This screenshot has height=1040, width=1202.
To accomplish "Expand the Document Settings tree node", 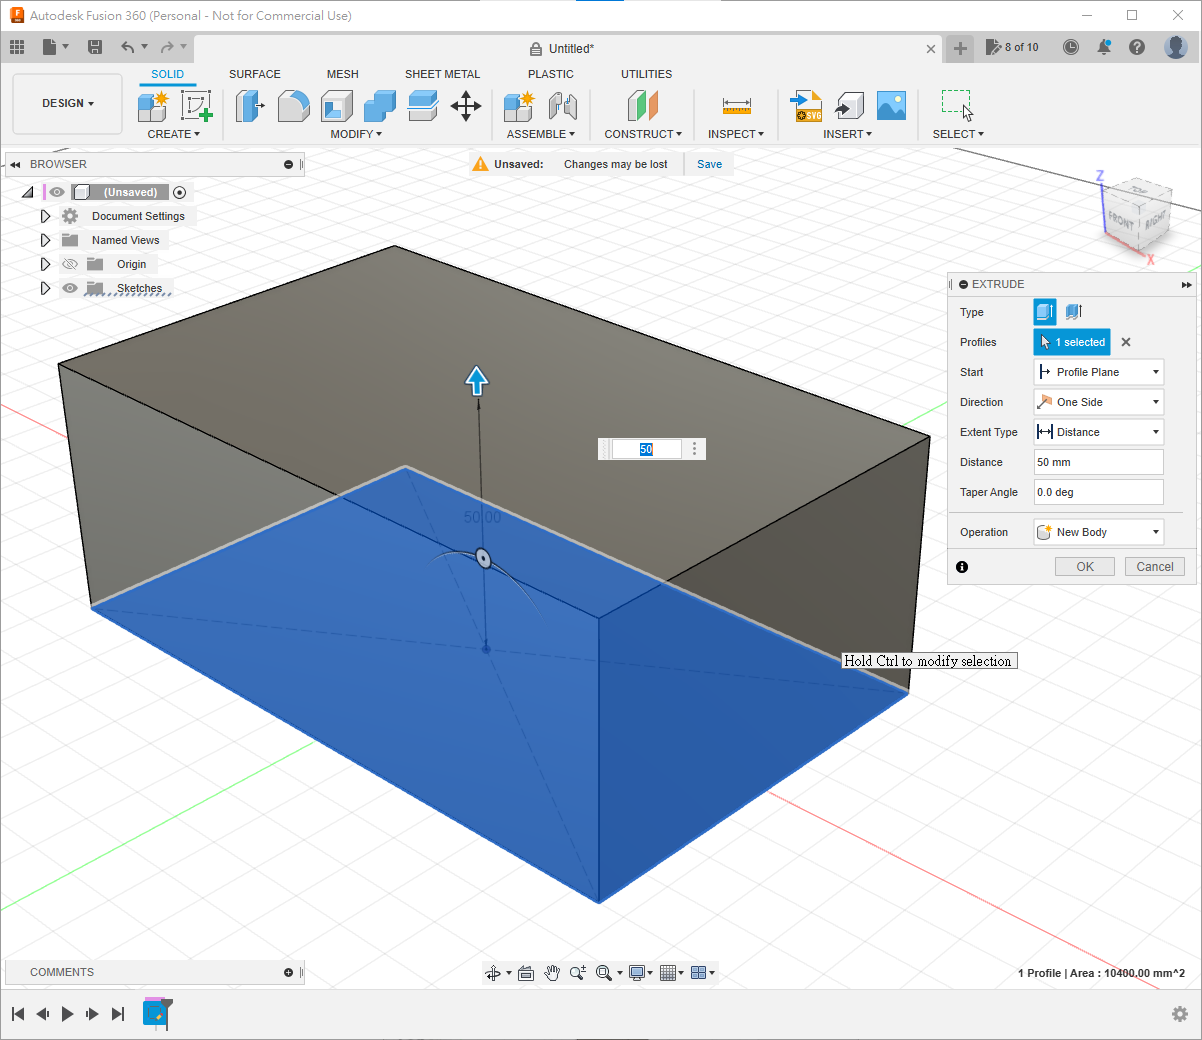I will [45, 216].
